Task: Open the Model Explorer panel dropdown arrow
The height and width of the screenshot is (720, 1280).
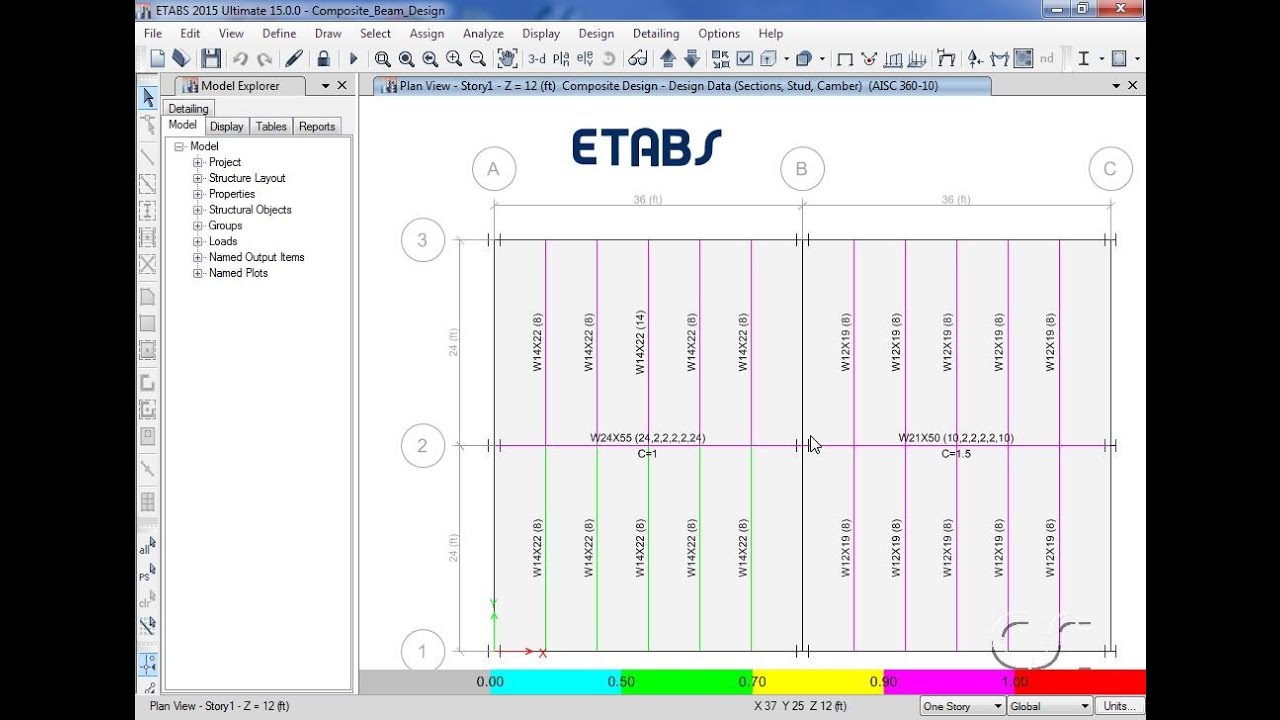Action: (x=325, y=86)
